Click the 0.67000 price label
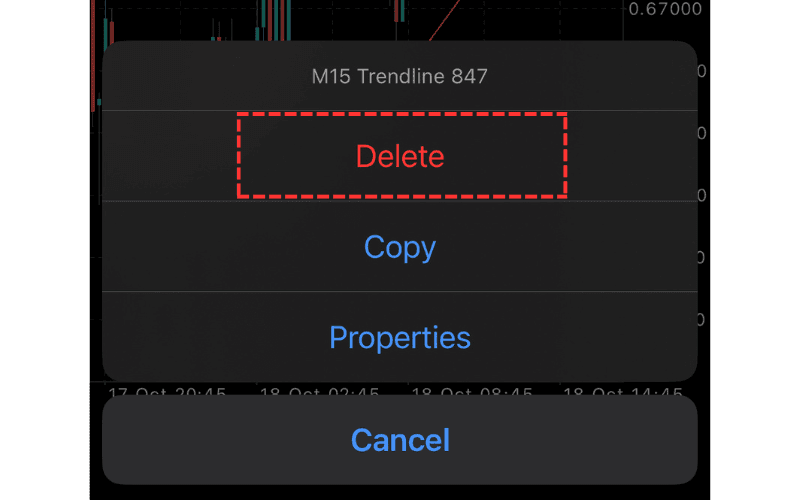Image resolution: width=800 pixels, height=500 pixels. 666,10
